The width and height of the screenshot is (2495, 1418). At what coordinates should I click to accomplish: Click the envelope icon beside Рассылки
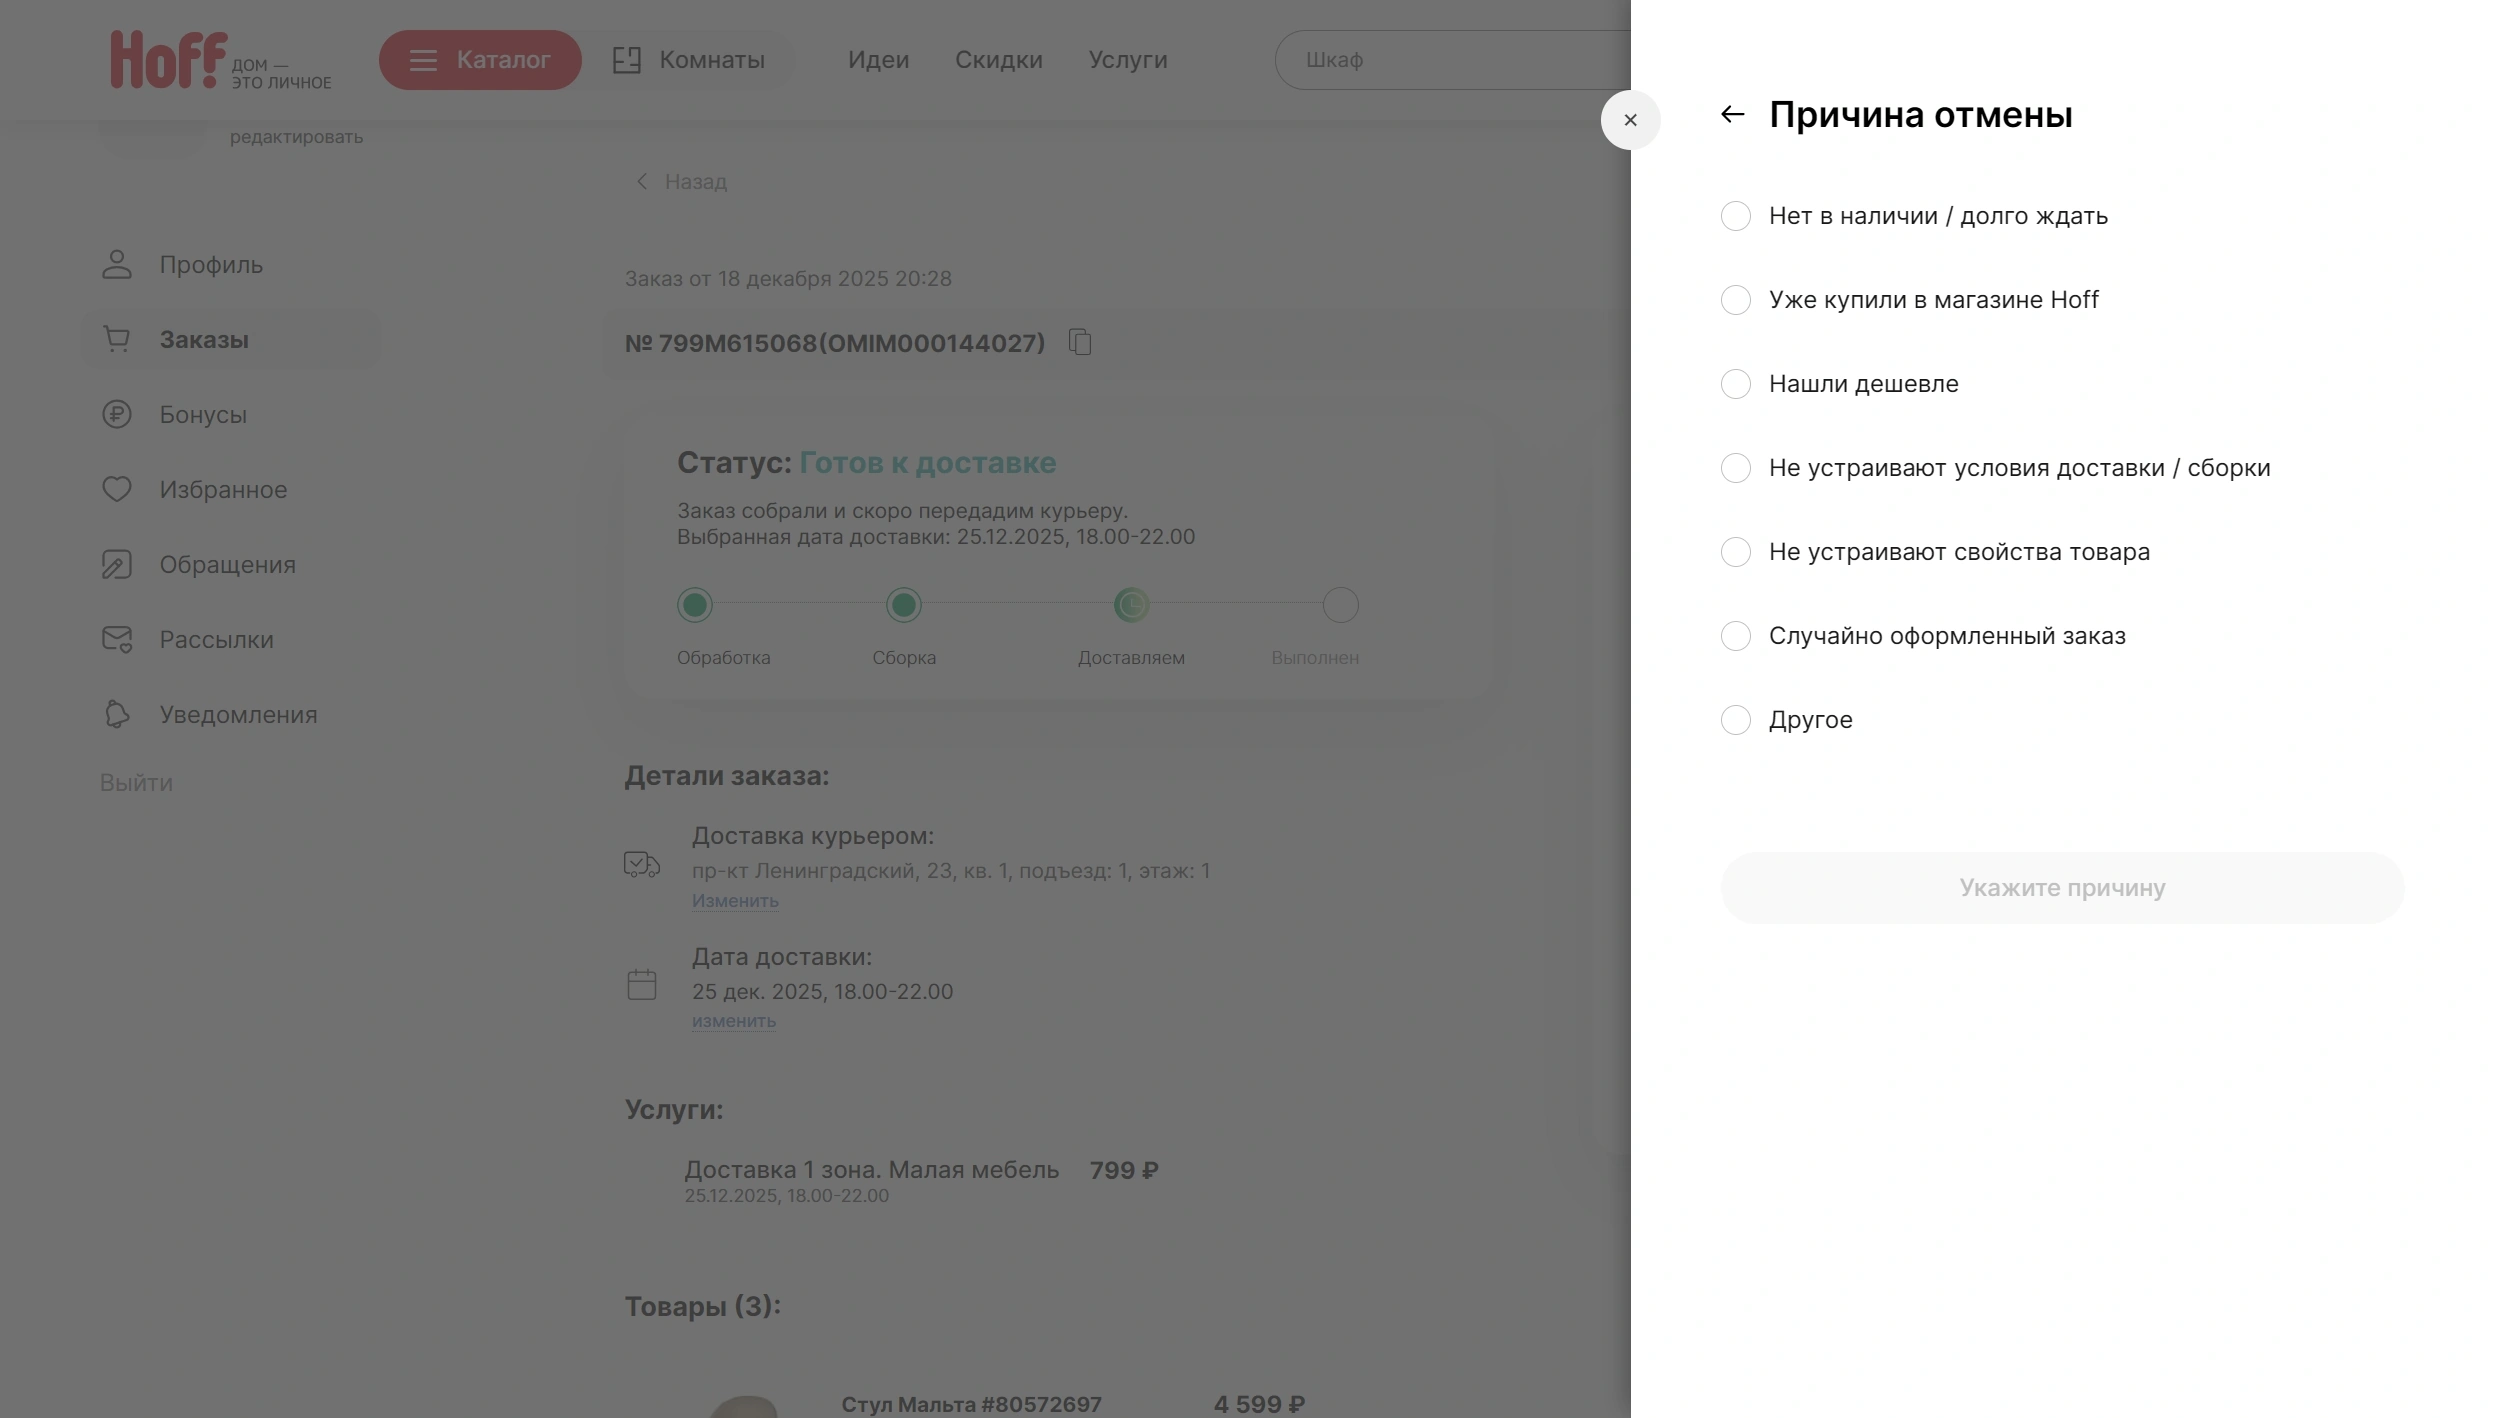click(117, 639)
